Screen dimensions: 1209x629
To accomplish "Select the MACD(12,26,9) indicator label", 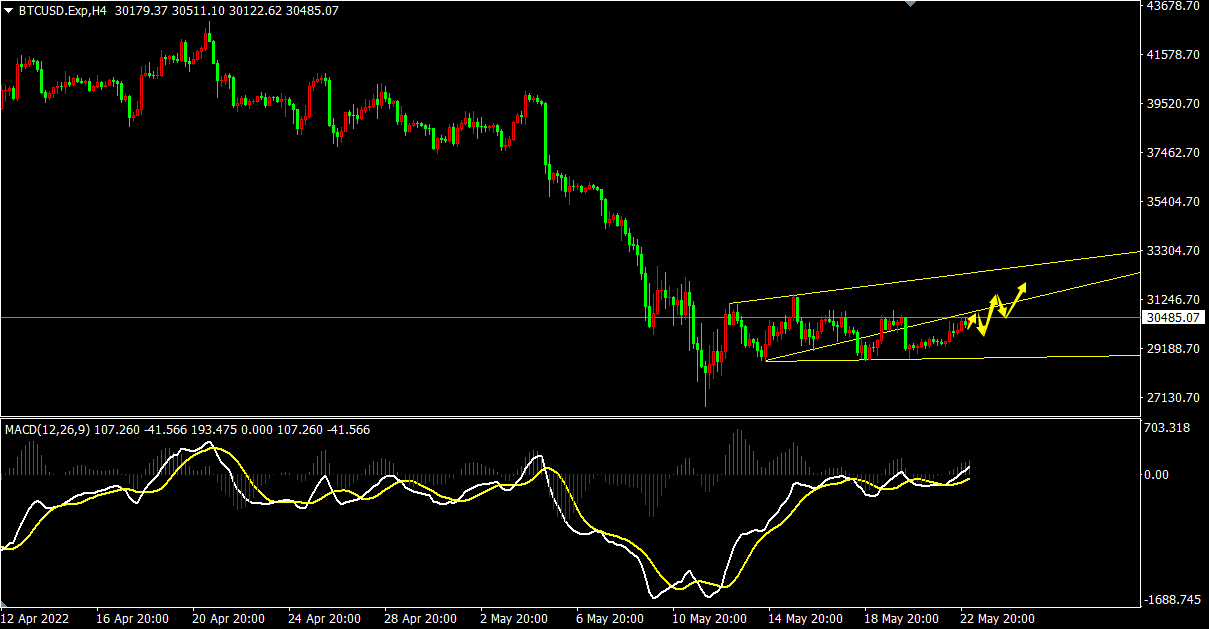I will [x=47, y=430].
